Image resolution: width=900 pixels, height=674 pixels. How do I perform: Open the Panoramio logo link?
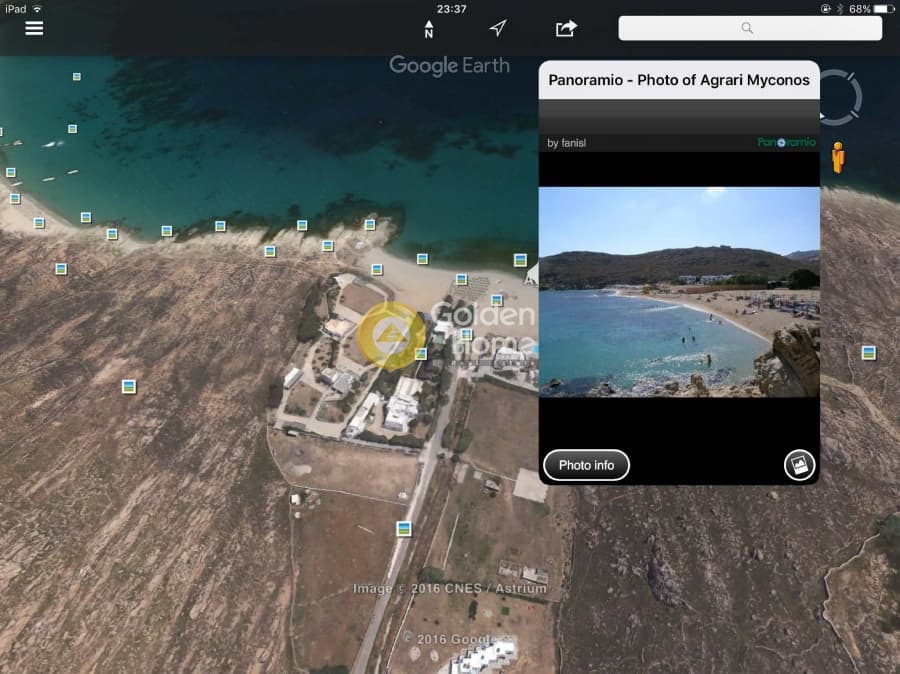click(x=786, y=142)
